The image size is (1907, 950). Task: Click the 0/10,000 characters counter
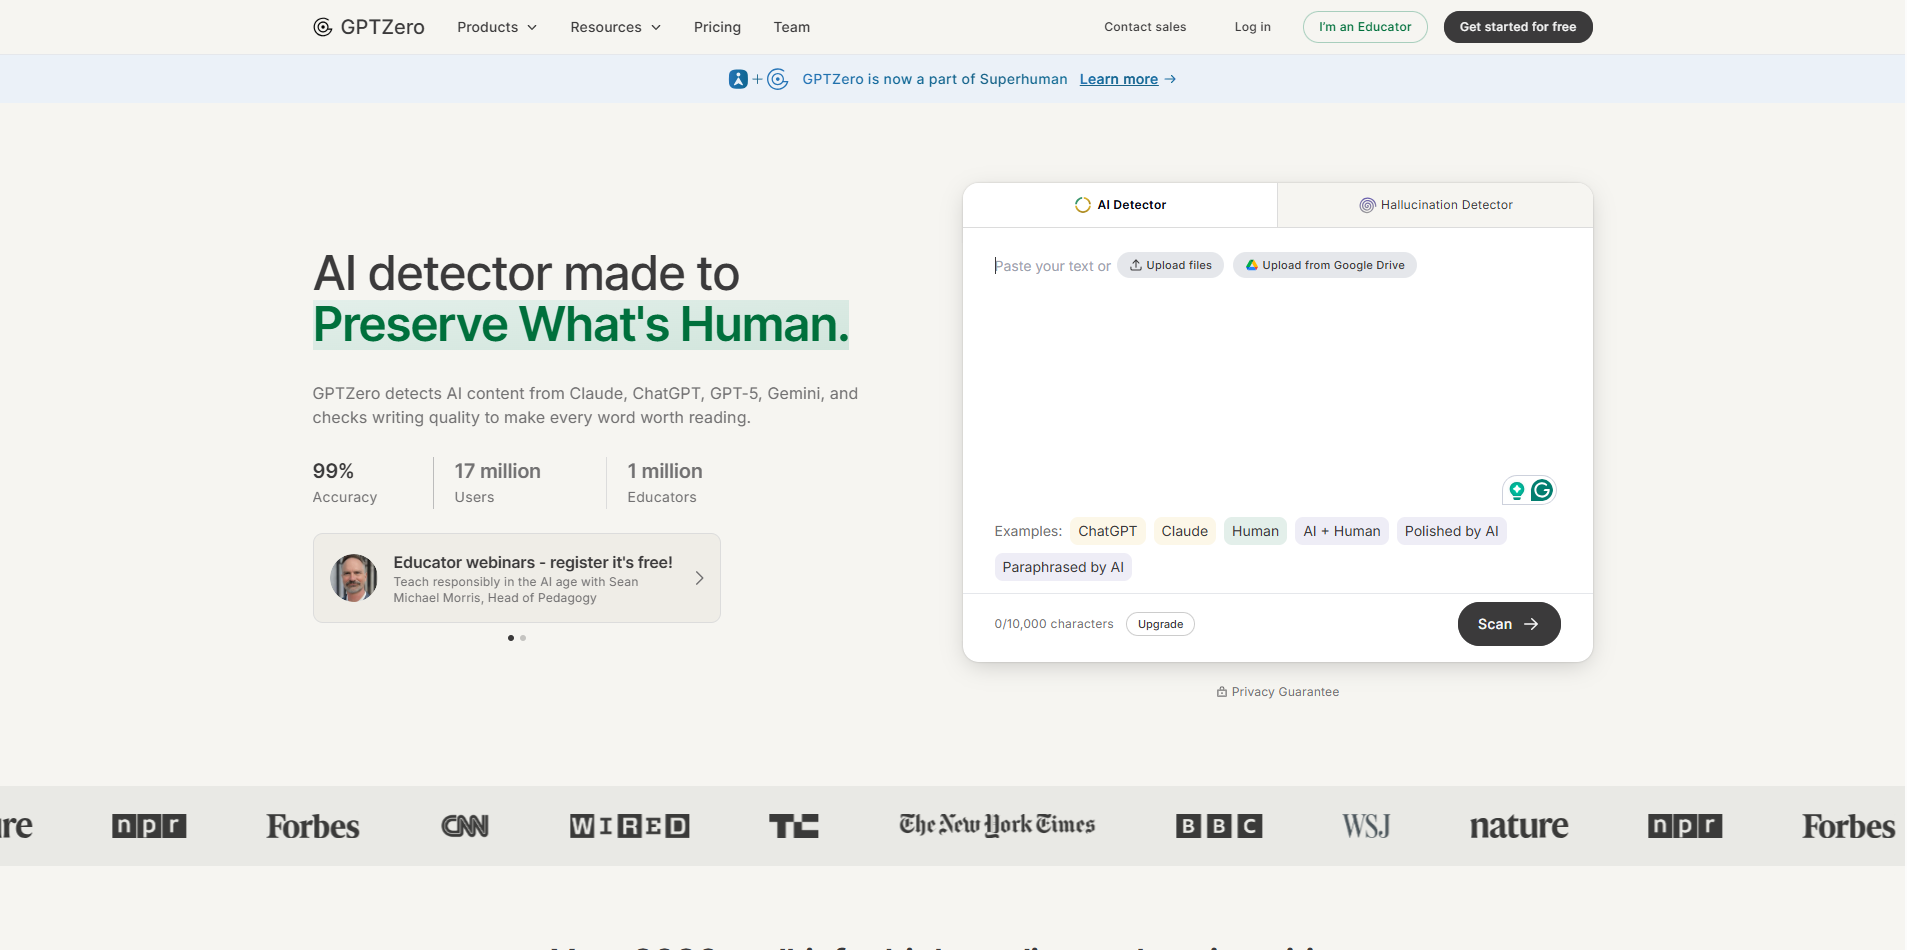tap(1054, 624)
